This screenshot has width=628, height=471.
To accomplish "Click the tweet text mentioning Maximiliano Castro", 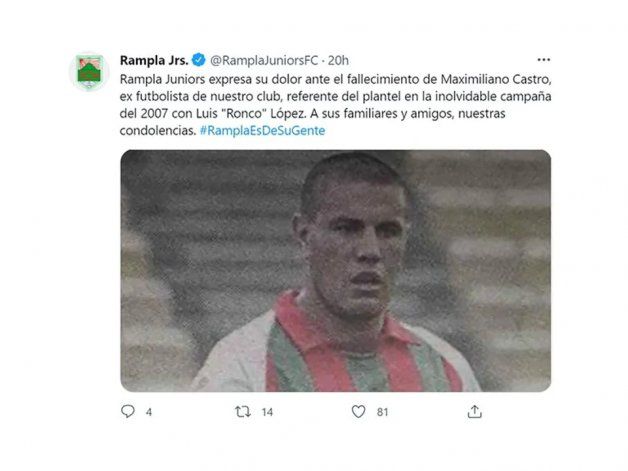I will click(x=335, y=77).
